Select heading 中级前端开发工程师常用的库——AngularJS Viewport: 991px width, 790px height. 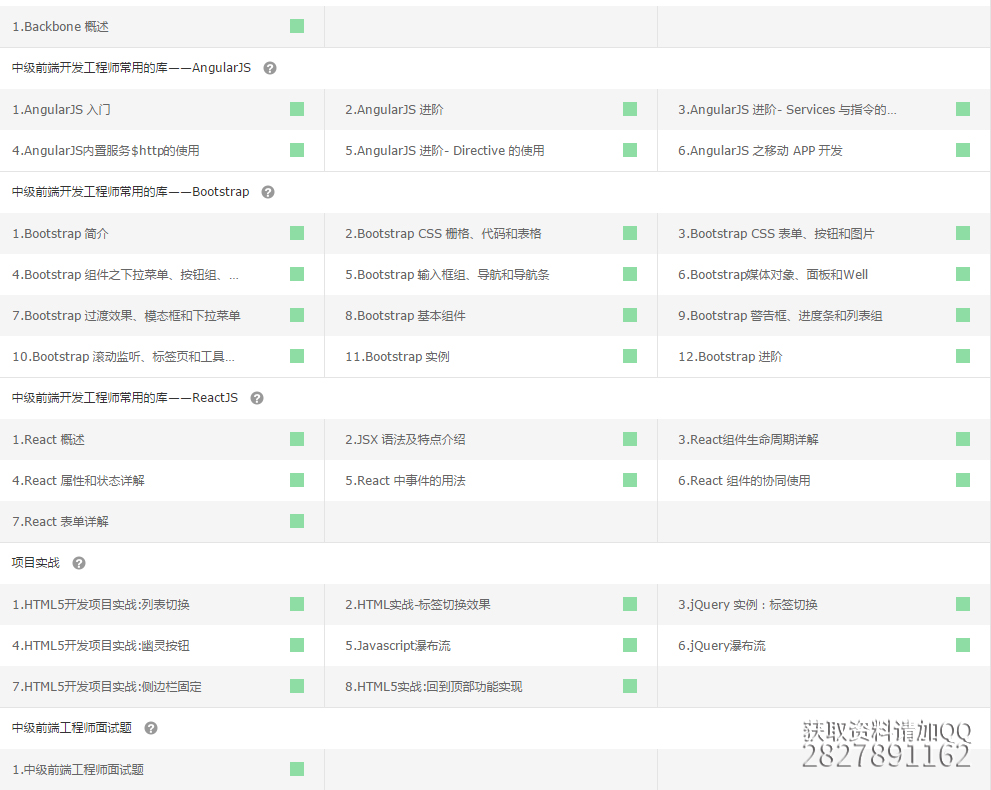point(131,68)
